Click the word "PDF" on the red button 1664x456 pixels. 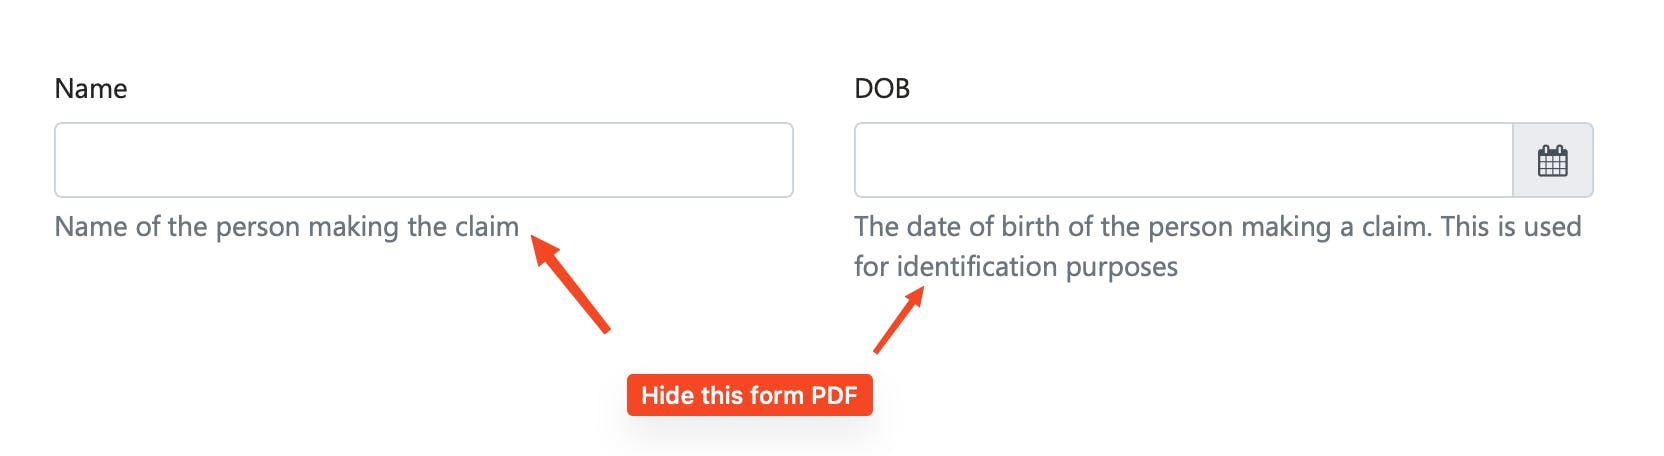click(x=834, y=395)
